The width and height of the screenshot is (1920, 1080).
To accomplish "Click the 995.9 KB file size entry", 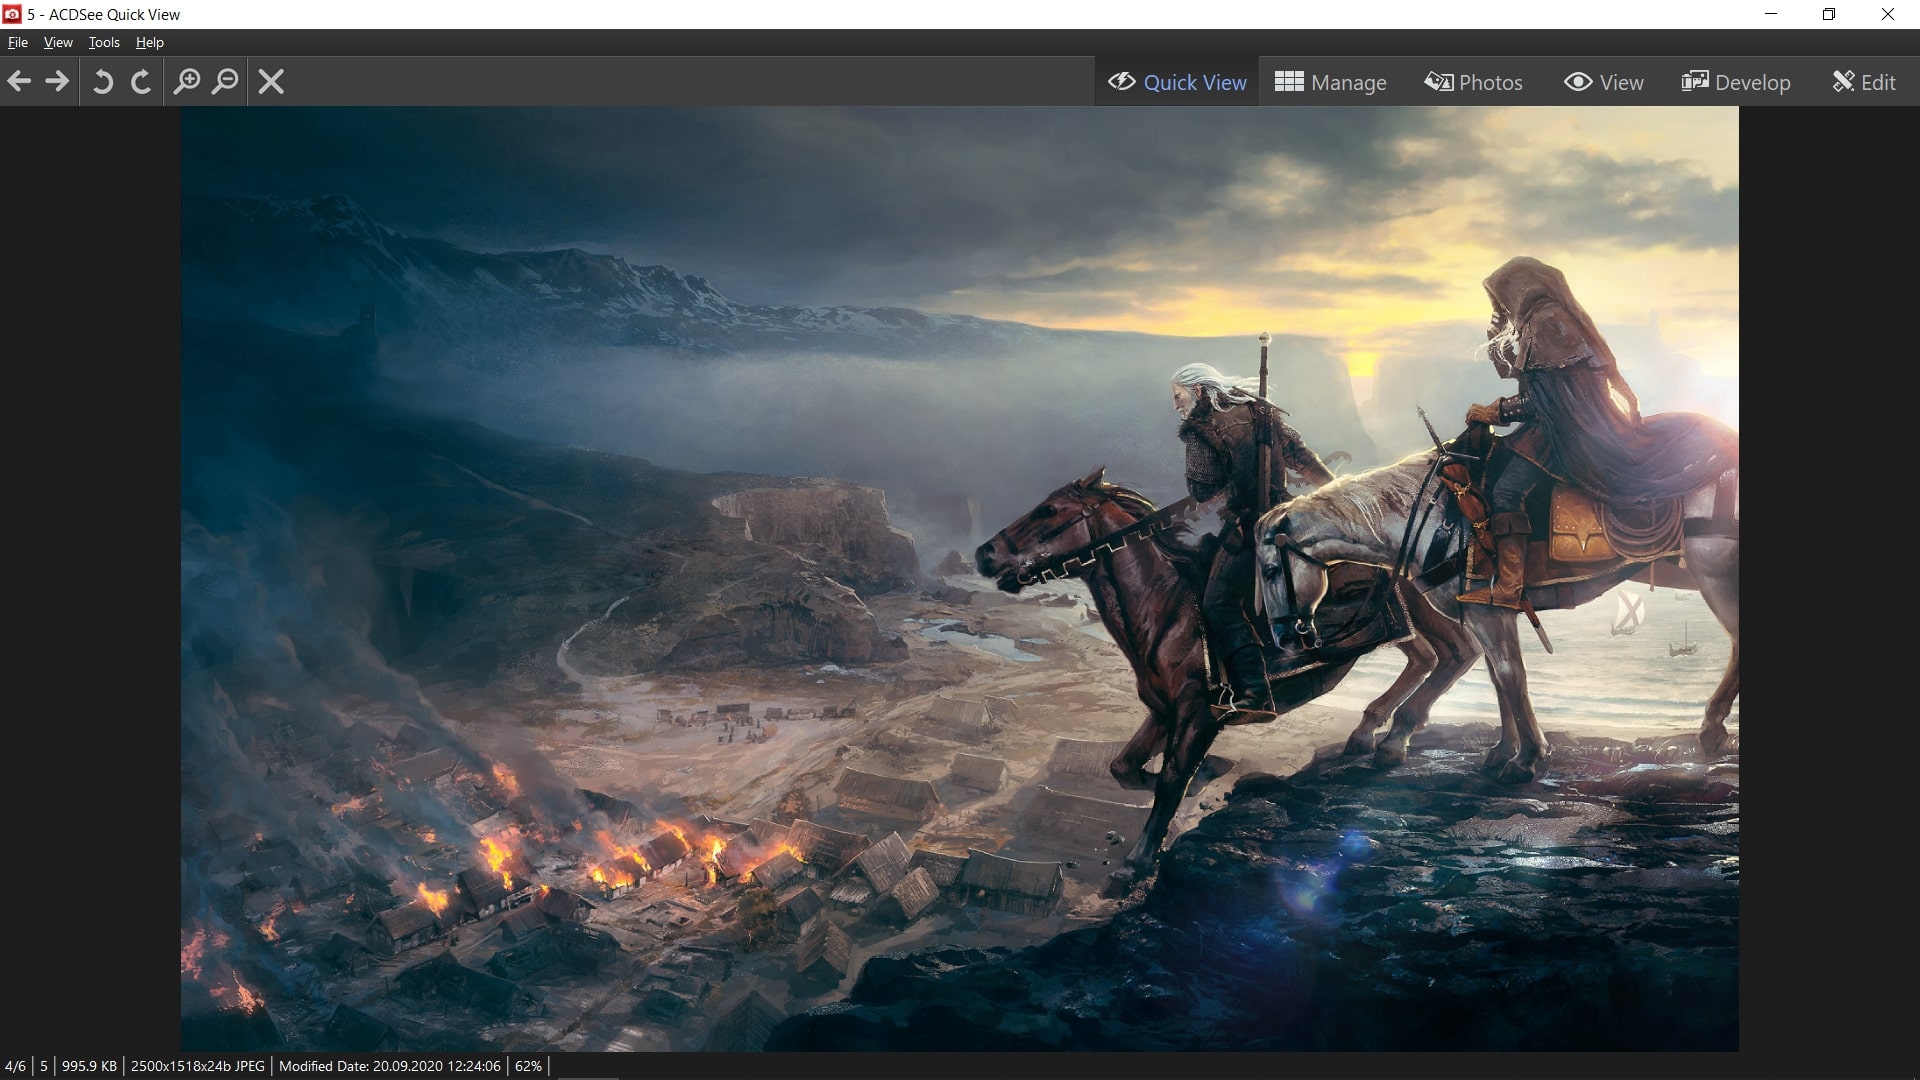I will (x=89, y=1066).
